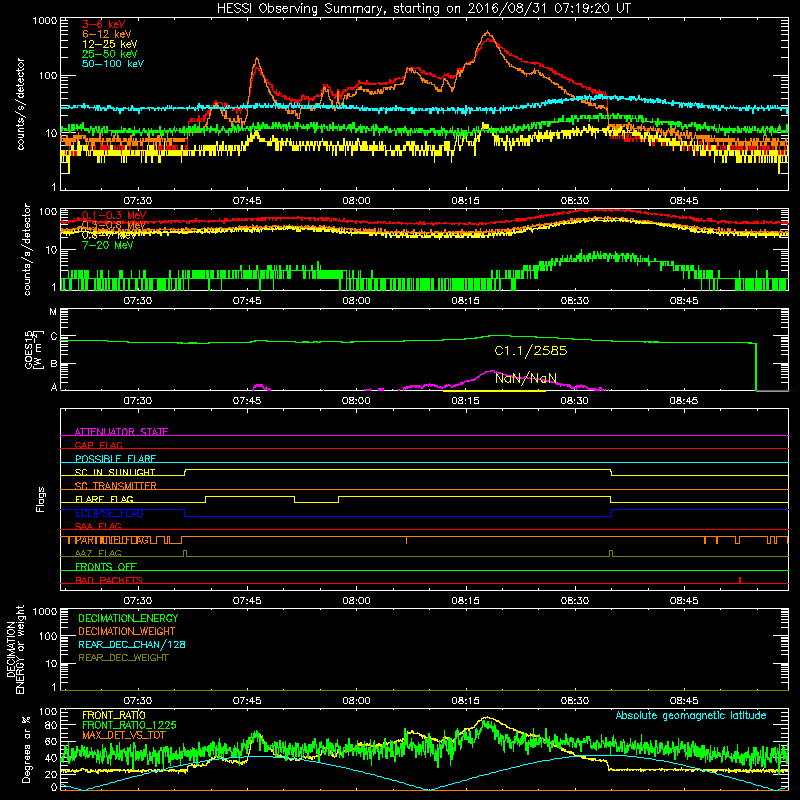This screenshot has height=800, width=800.
Task: Click the POSSIBLE_FLARE flag label
Action: point(115,459)
